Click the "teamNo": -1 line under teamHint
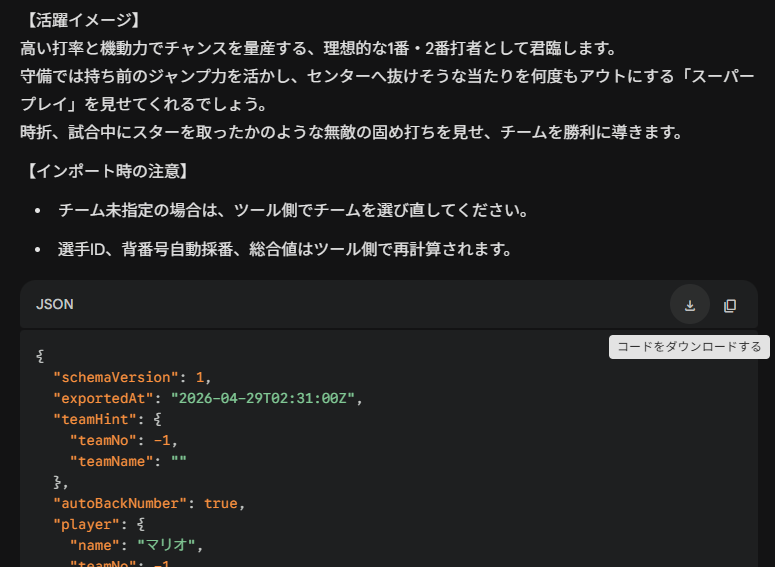The height and width of the screenshot is (567, 775). pos(124,440)
